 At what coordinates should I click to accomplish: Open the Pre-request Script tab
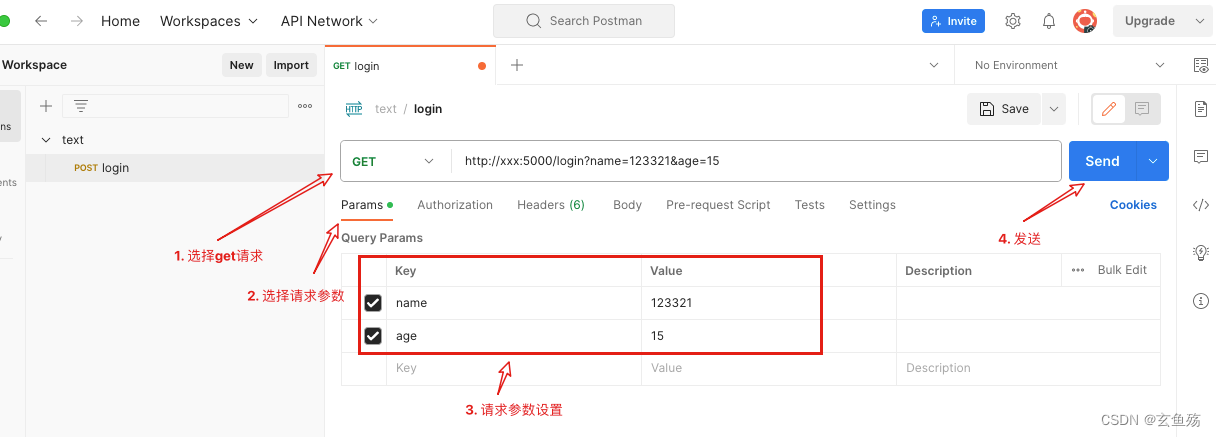point(718,205)
